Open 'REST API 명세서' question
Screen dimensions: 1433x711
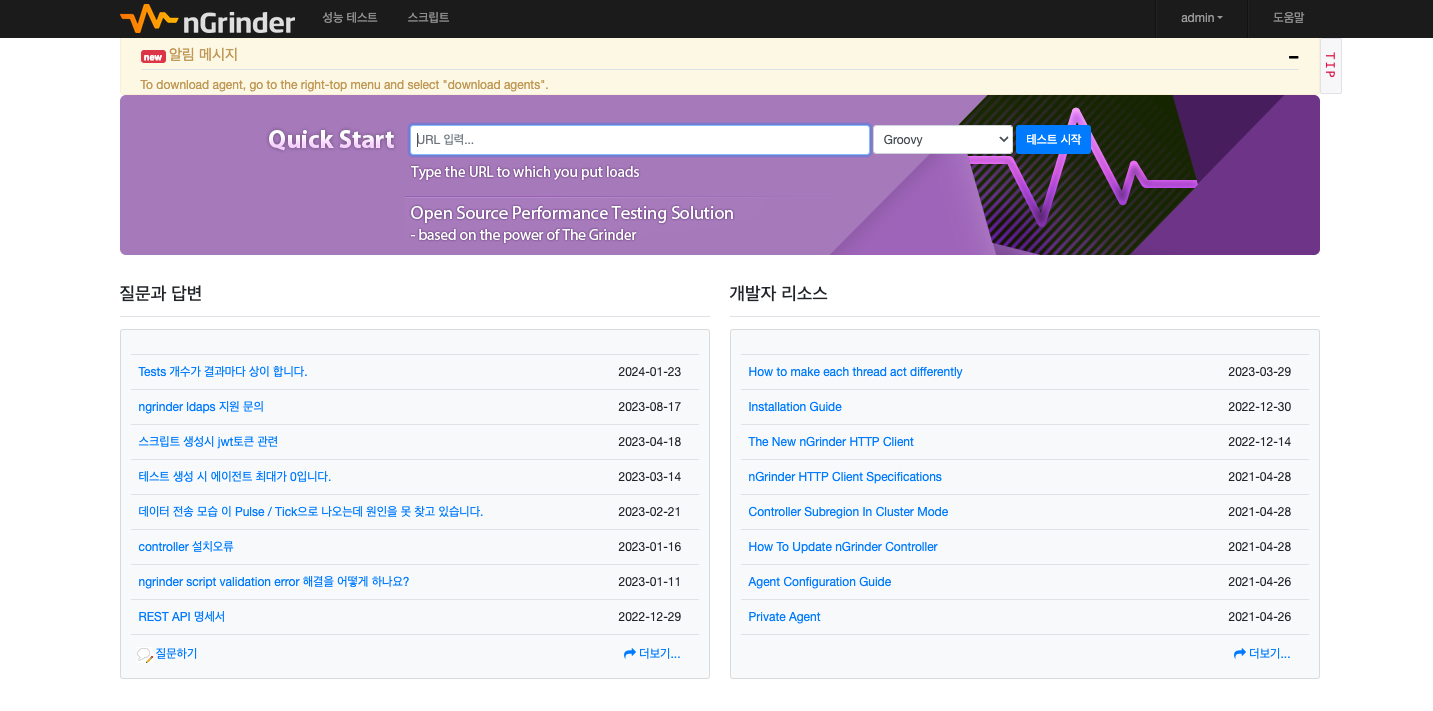pyautogui.click(x=182, y=617)
